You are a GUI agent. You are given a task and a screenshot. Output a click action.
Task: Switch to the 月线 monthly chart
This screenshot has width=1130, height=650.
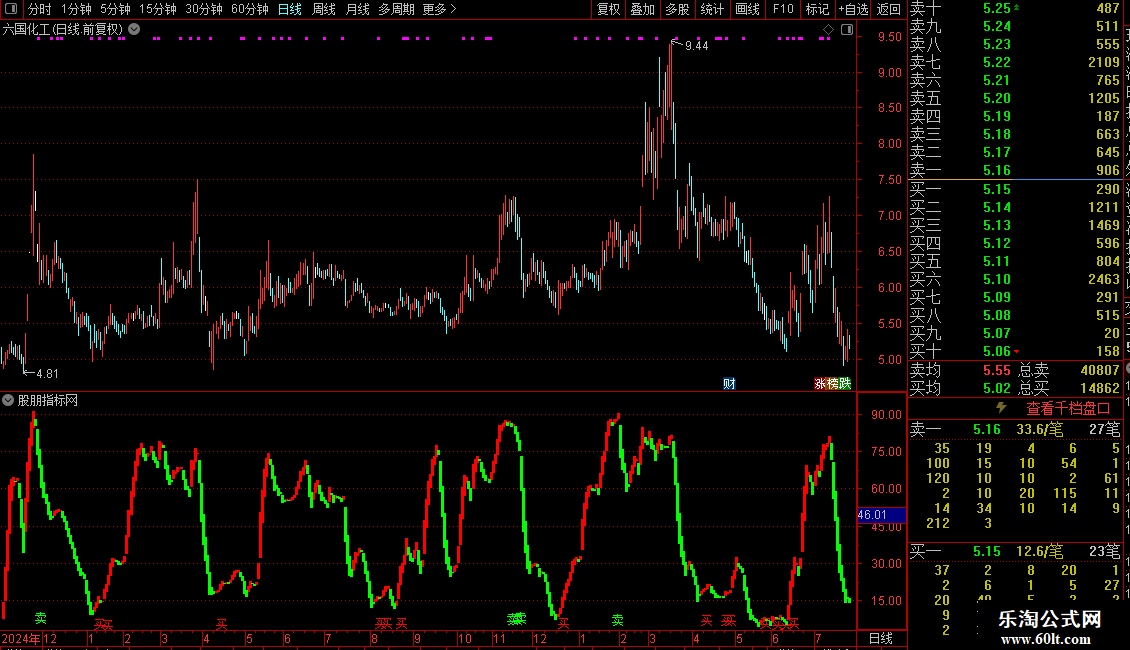[357, 9]
